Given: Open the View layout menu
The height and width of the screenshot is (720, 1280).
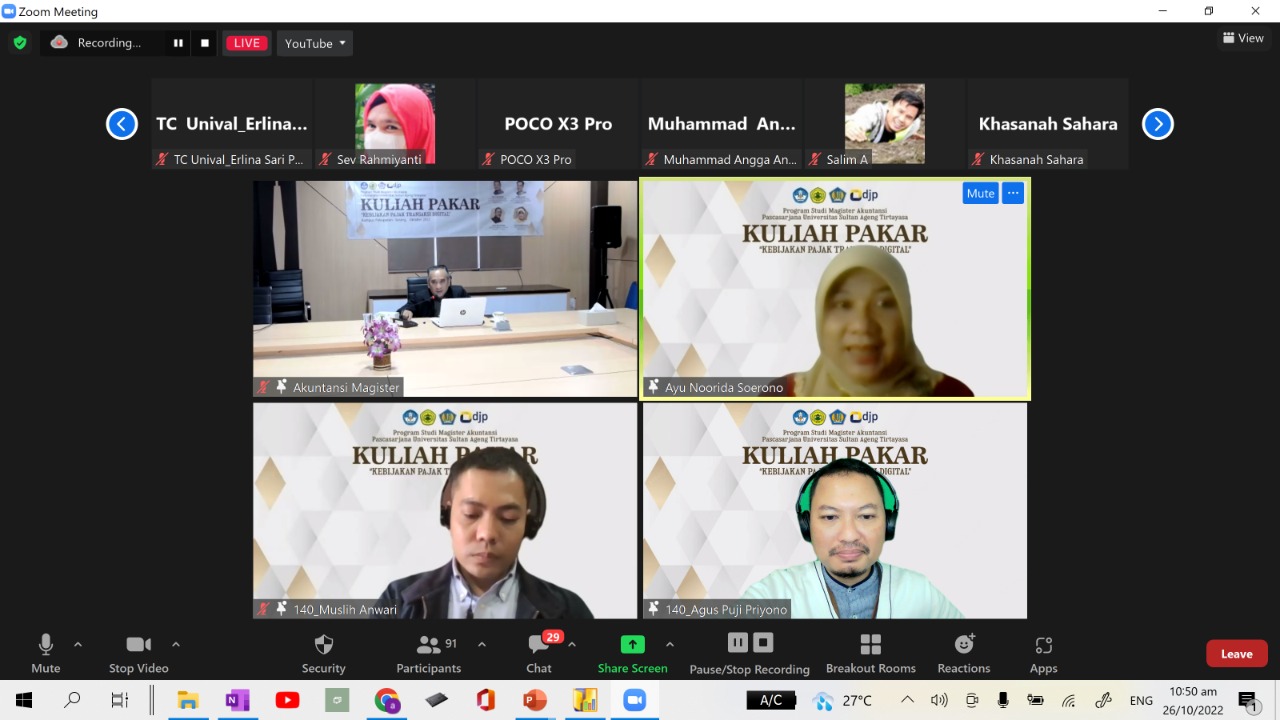Looking at the screenshot, I should (1243, 38).
